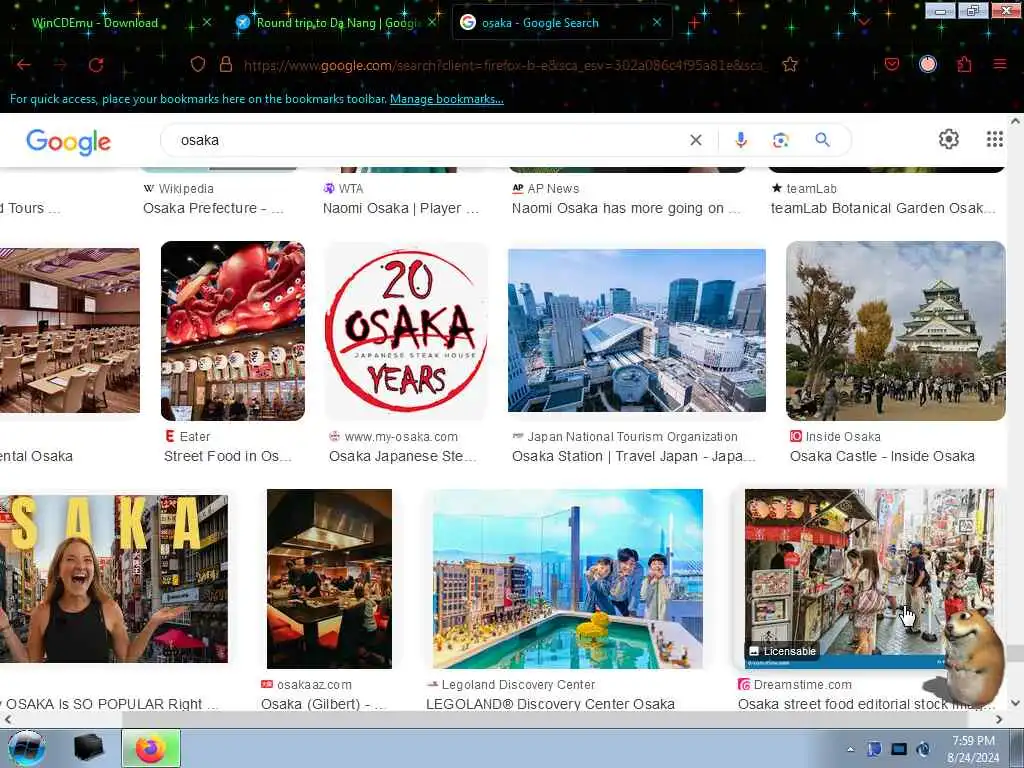The height and width of the screenshot is (768, 1024).
Task: Open Osaka Castle - Inside Osaka caption
Action: pos(882,456)
